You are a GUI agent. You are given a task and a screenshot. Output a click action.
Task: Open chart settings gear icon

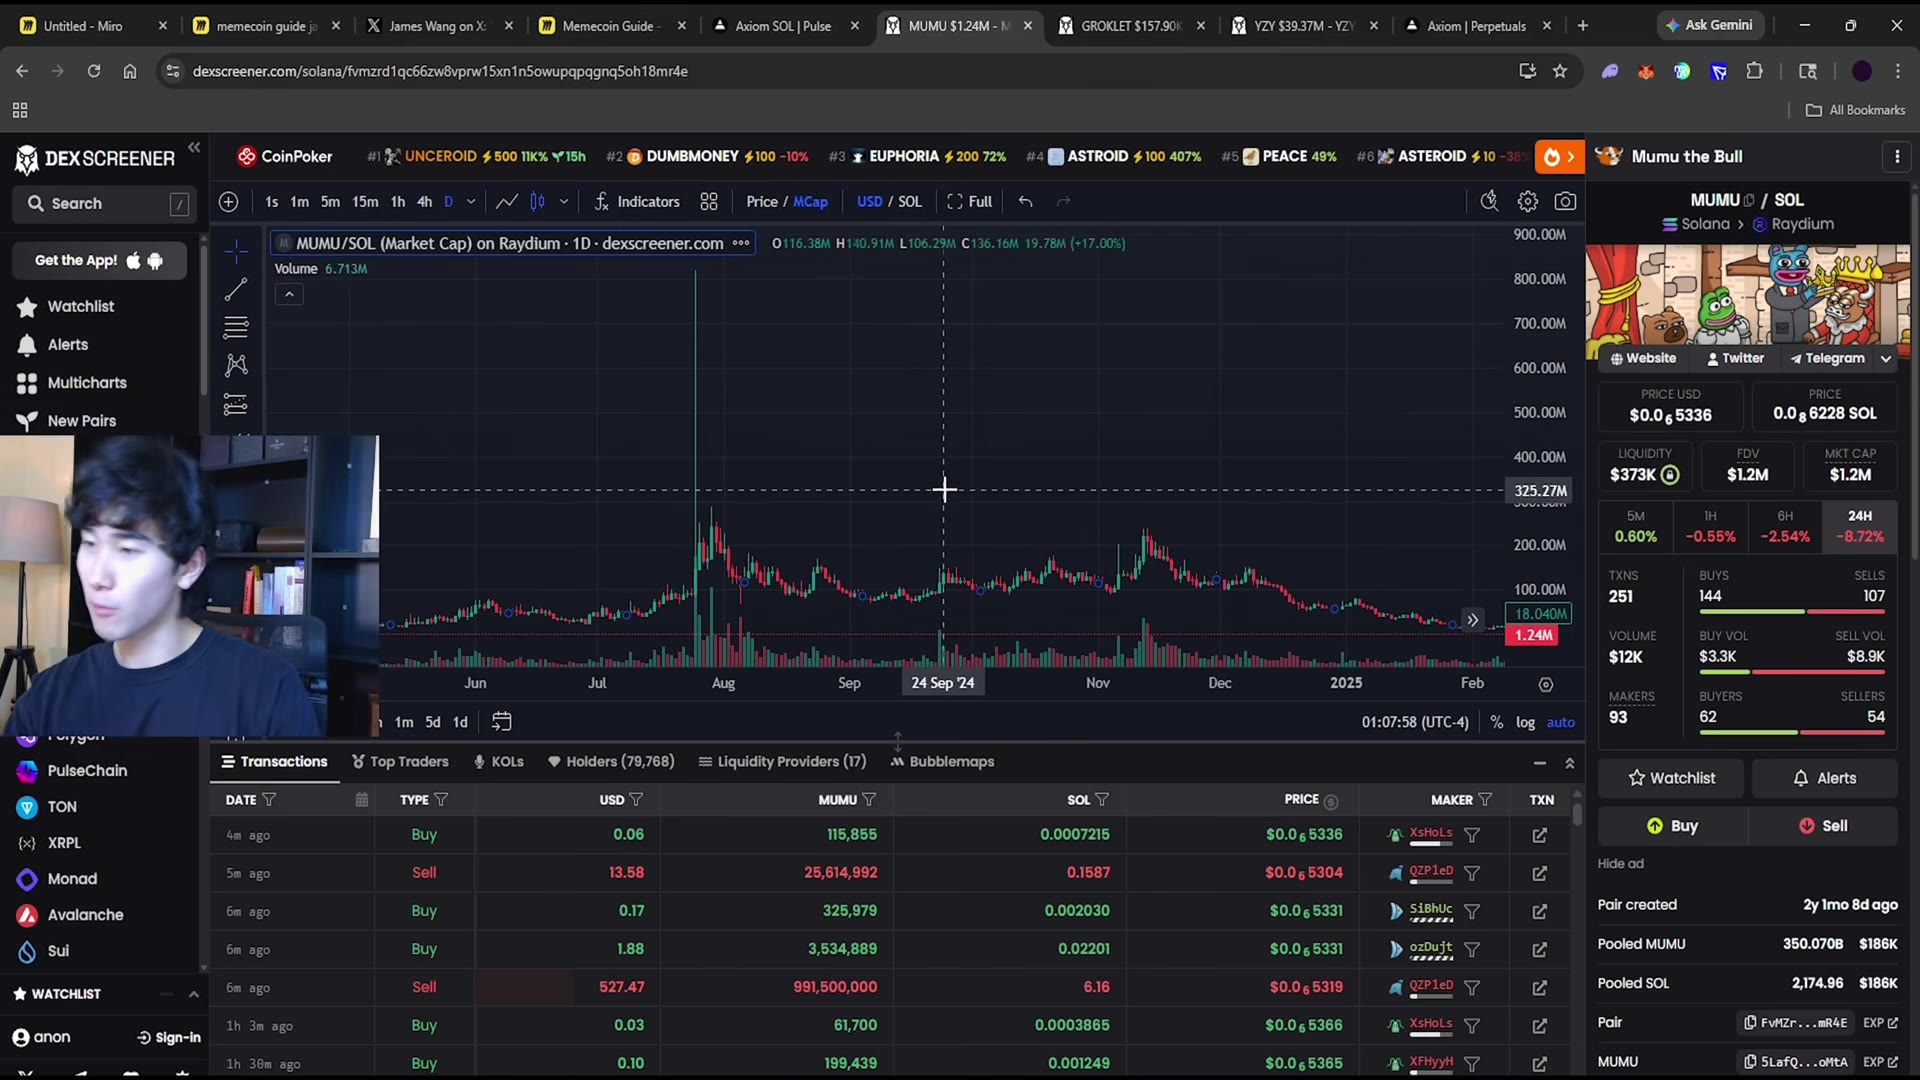tap(1527, 202)
